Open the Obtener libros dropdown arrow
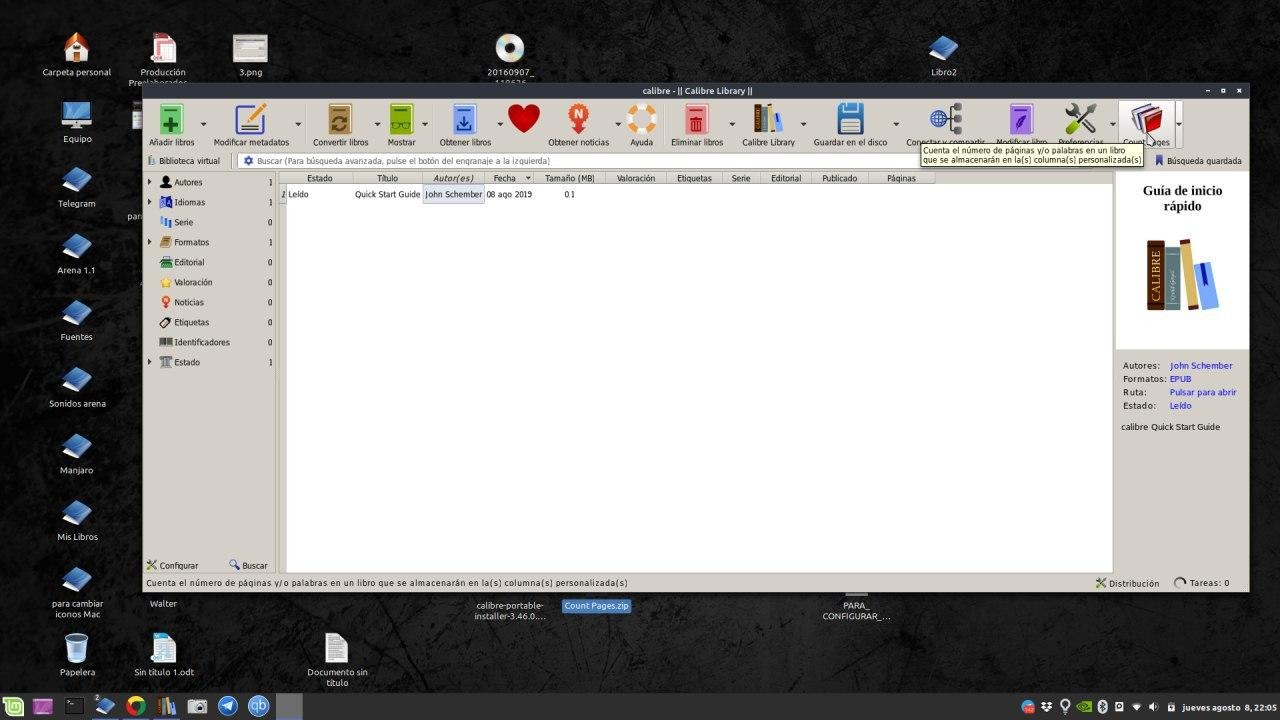The height and width of the screenshot is (720, 1280). coord(500,124)
